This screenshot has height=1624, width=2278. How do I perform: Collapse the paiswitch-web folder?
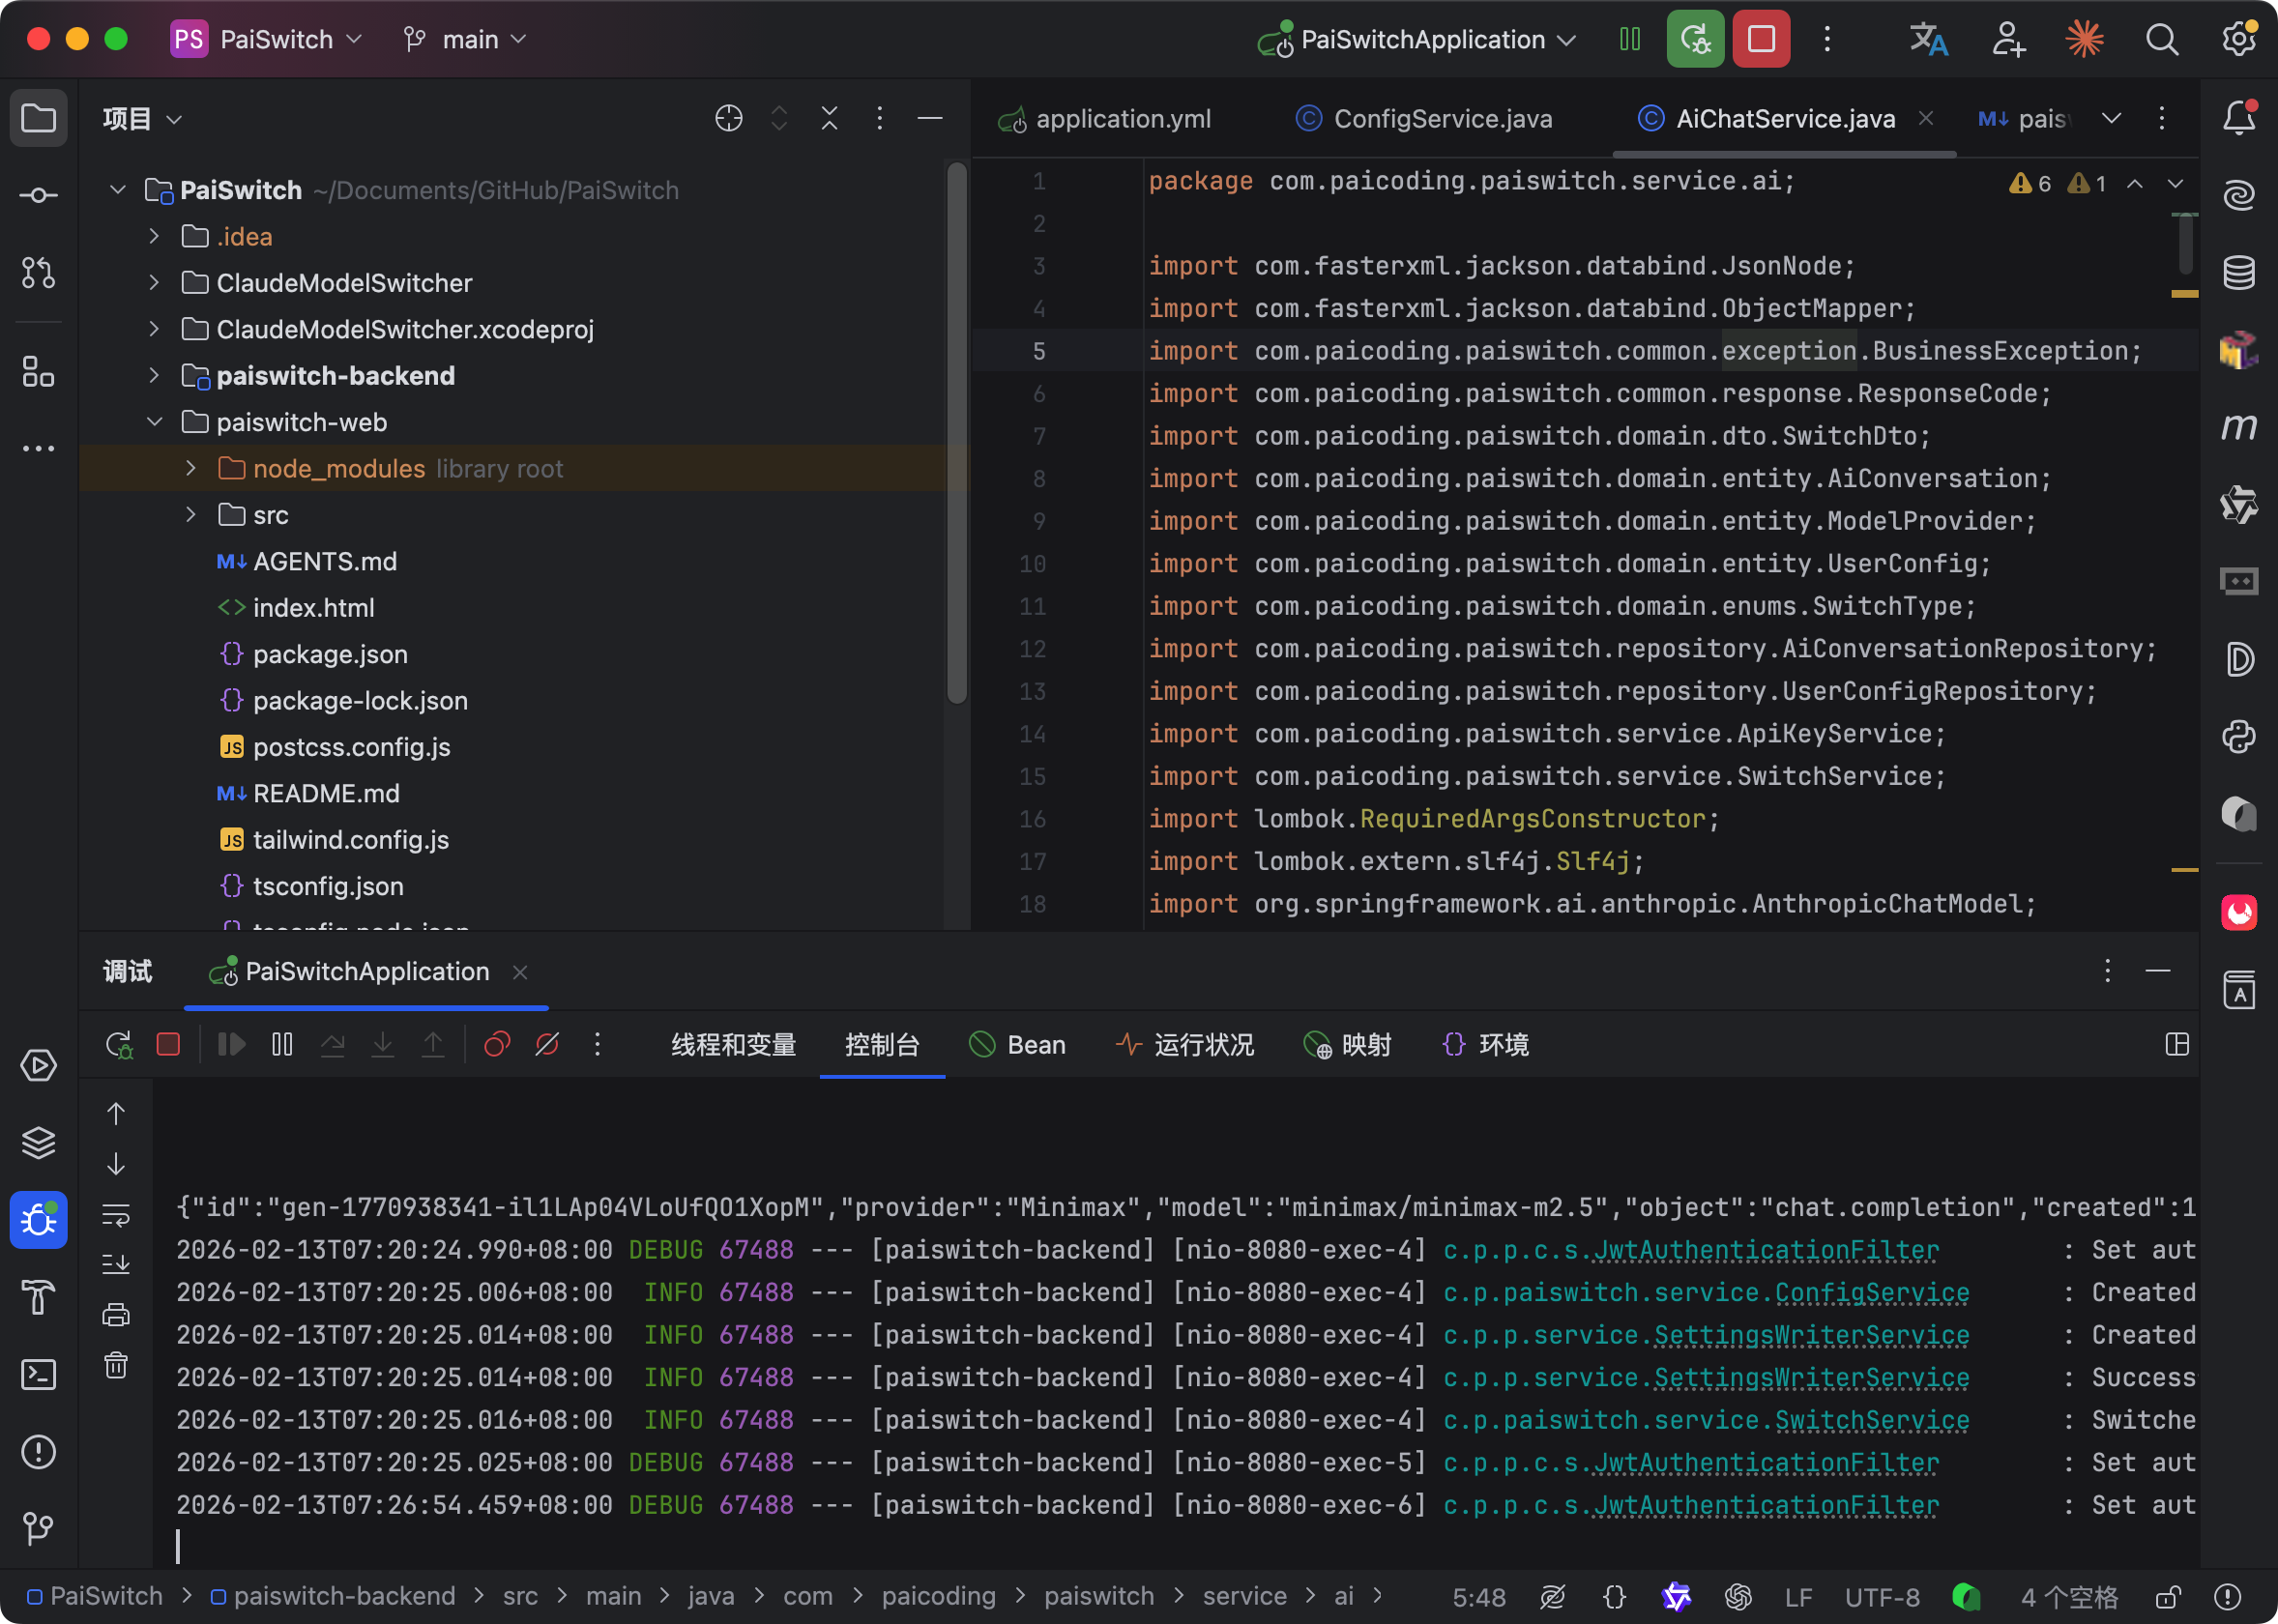[154, 422]
